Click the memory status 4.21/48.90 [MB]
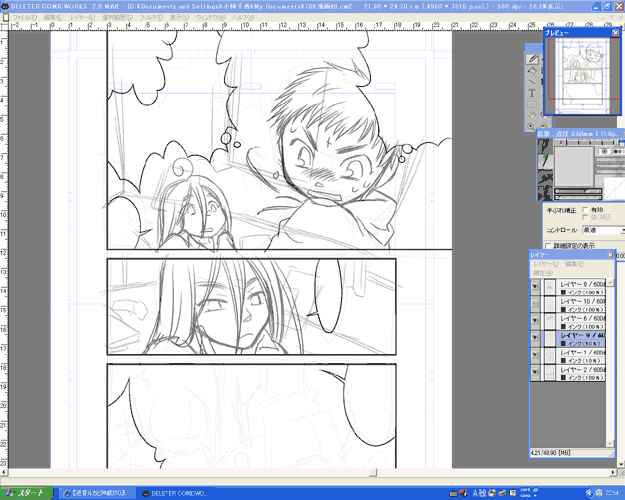The width and height of the screenshot is (625, 500). click(550, 453)
